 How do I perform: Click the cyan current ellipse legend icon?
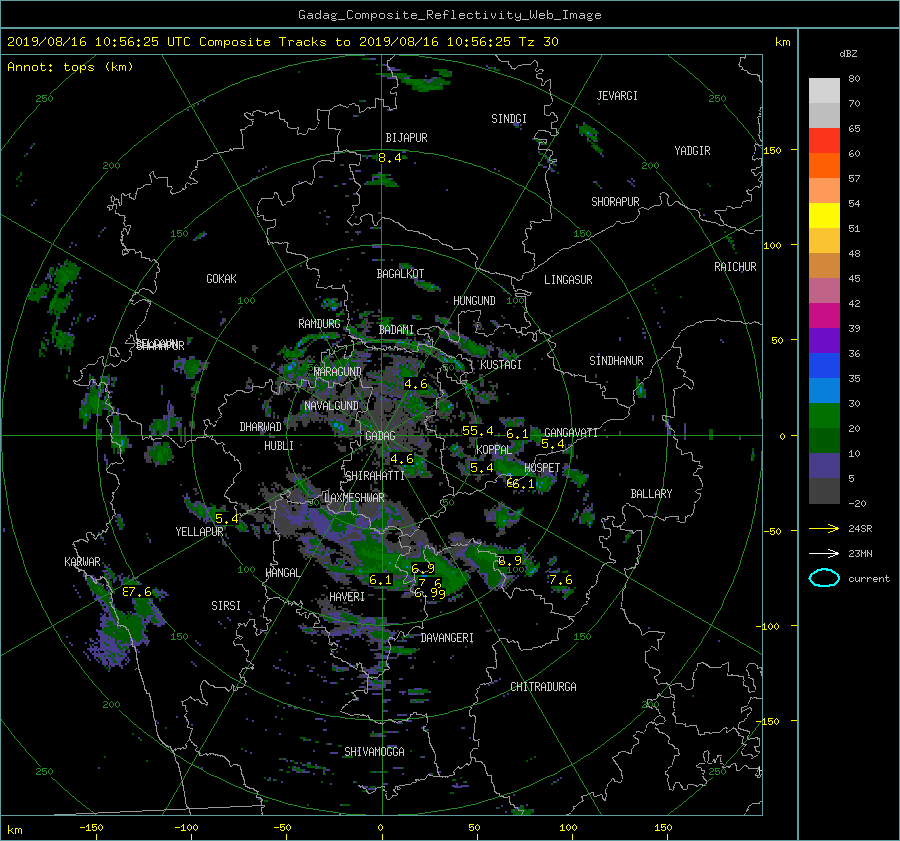824,578
